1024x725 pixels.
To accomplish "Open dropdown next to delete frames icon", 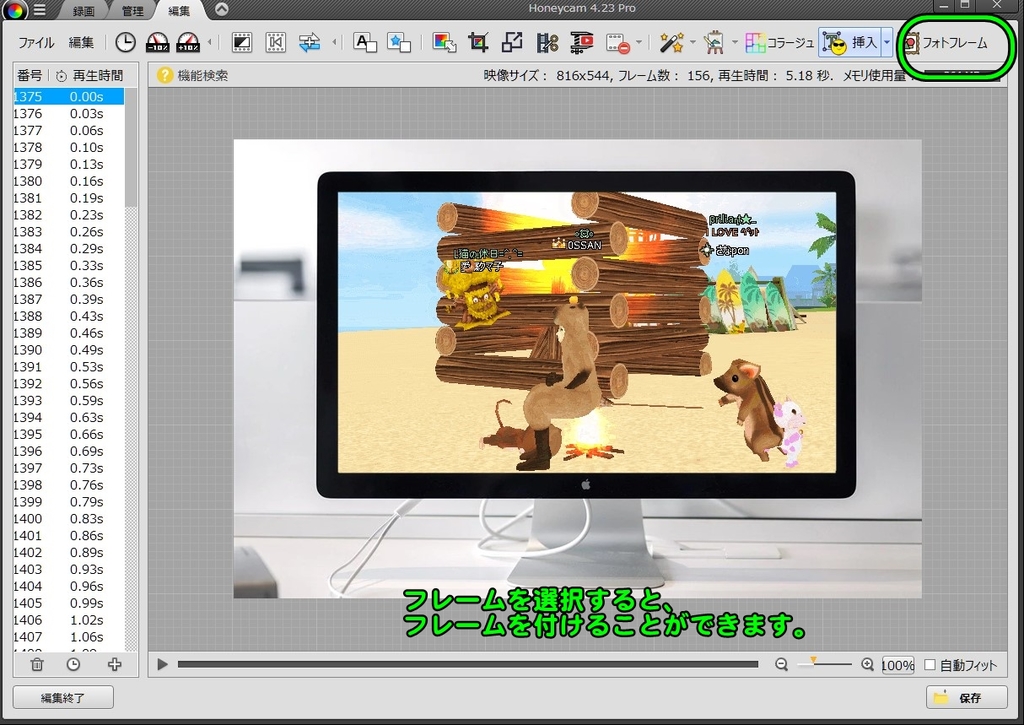I will pyautogui.click(x=639, y=42).
